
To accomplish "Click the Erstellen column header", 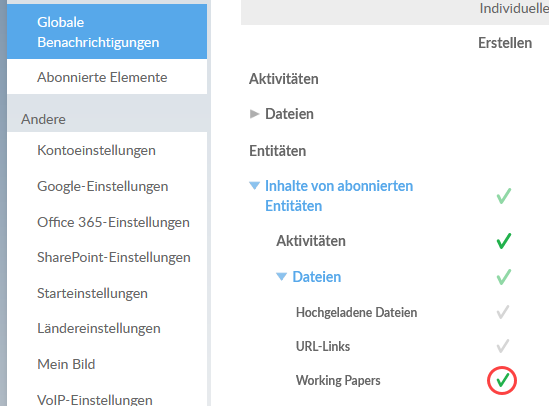I will point(505,43).
